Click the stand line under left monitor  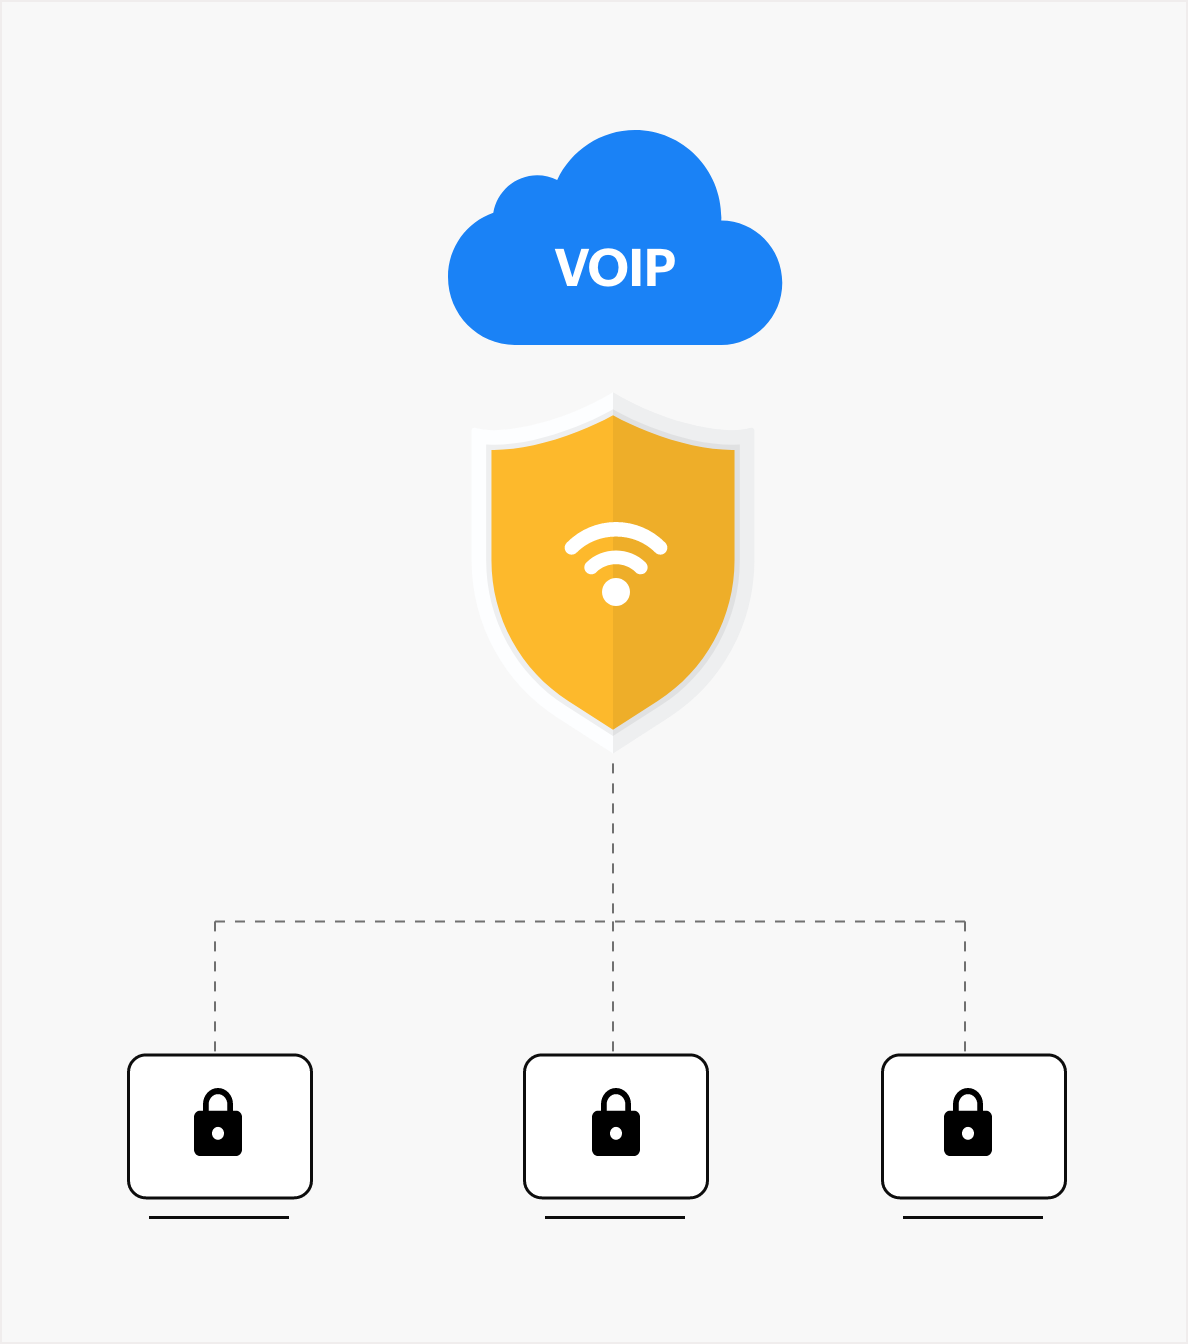219,1217
